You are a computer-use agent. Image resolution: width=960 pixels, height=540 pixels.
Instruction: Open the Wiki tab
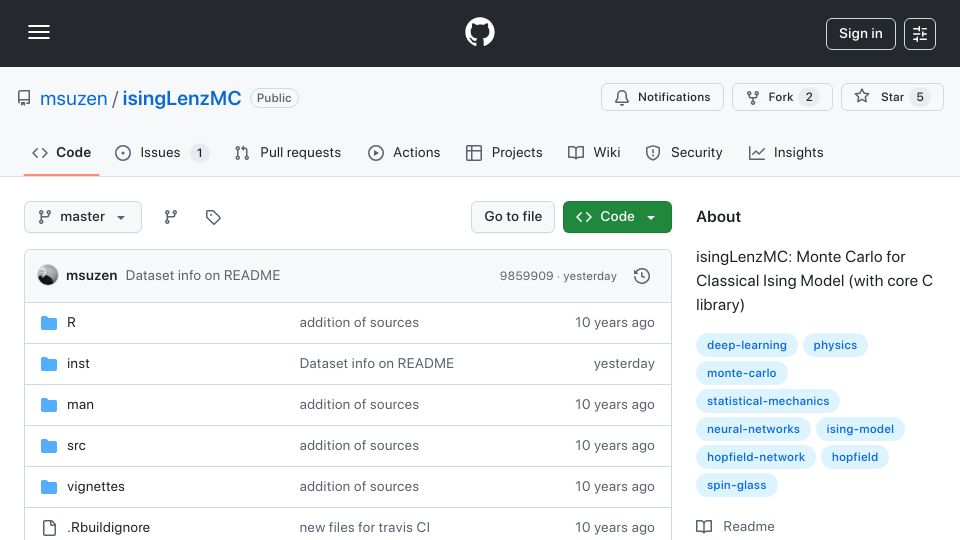594,152
